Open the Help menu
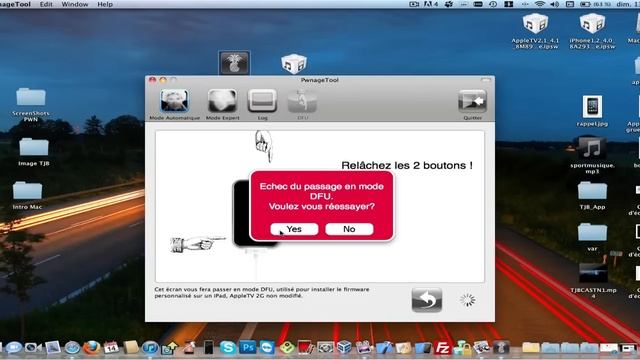Viewport: 640px width, 360px height. [x=105, y=4]
